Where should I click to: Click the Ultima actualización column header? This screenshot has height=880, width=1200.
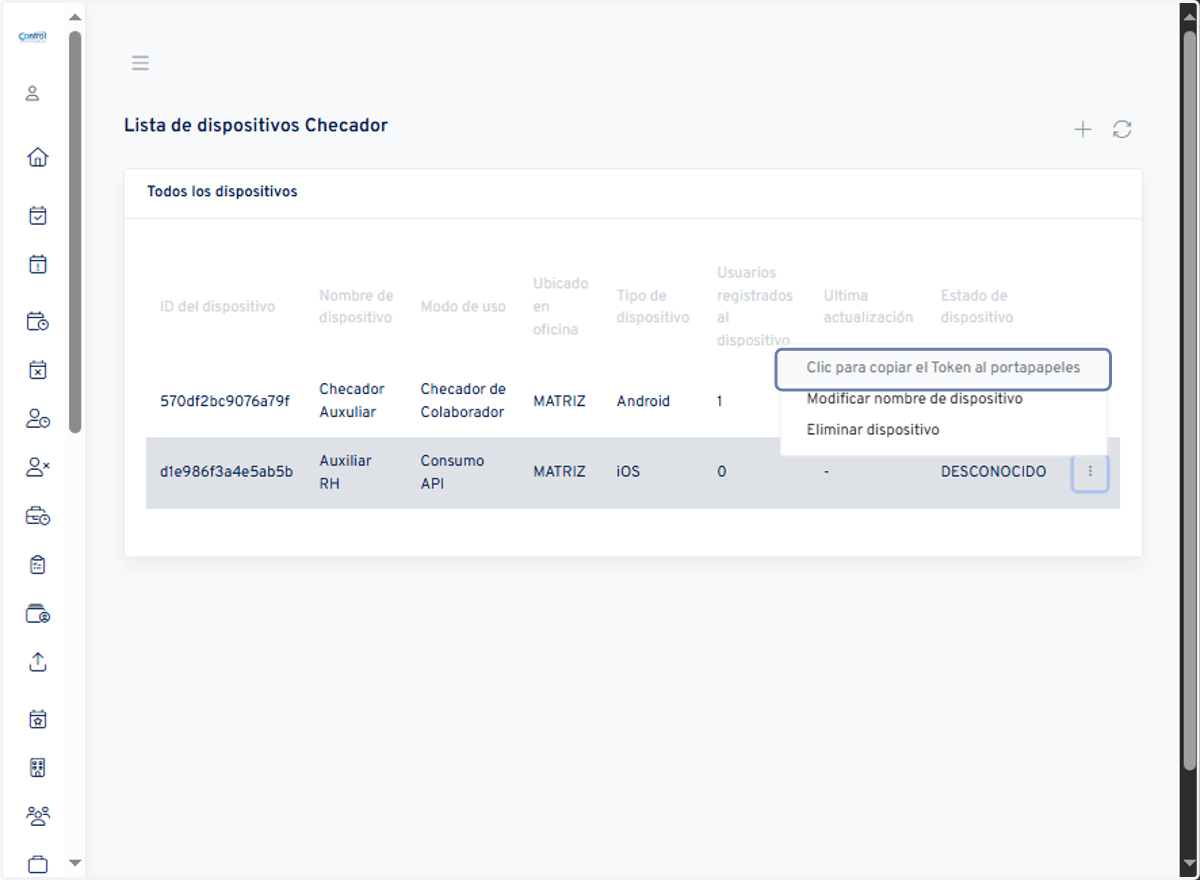(868, 307)
